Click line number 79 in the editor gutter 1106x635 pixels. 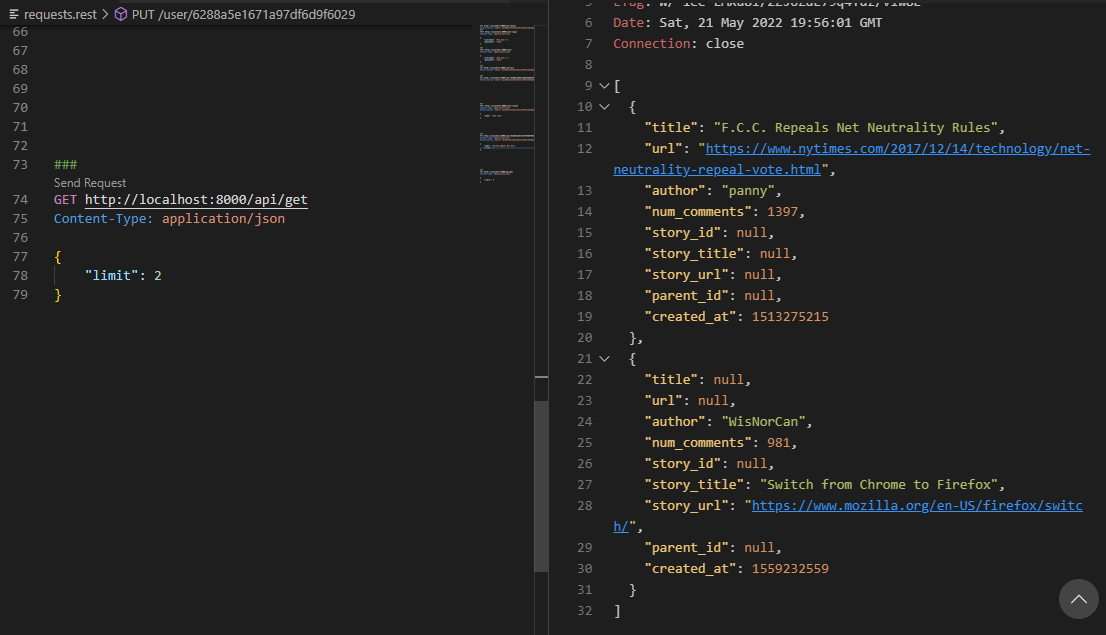pyautogui.click(x=20, y=294)
